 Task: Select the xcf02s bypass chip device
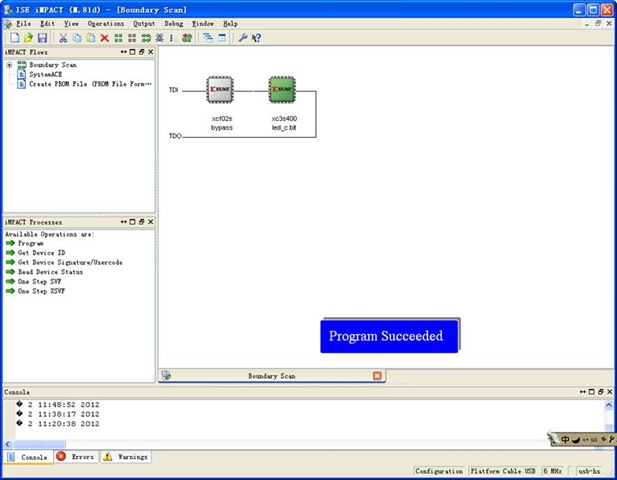click(221, 91)
